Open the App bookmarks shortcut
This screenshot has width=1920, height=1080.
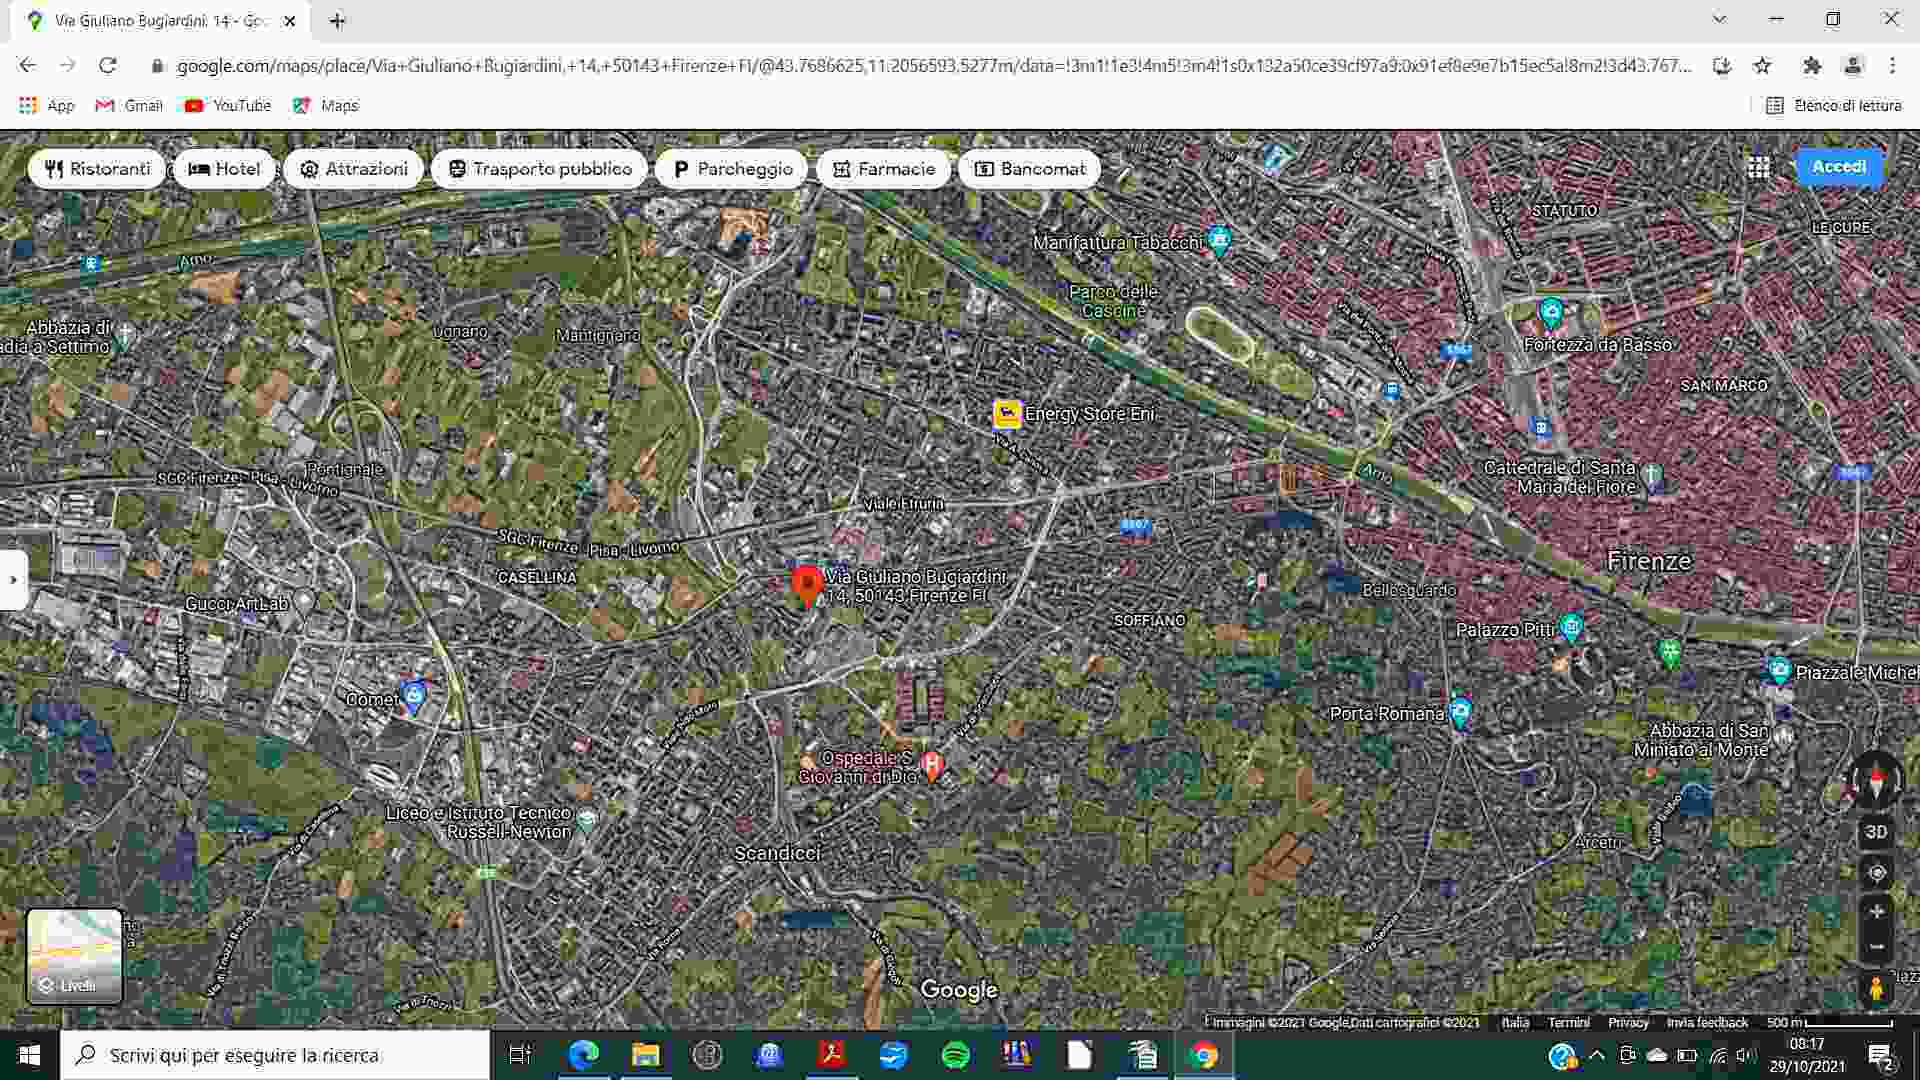[47, 105]
